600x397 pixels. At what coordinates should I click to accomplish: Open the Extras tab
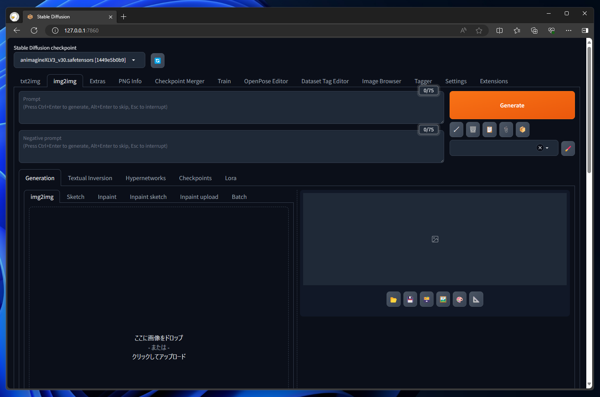(97, 81)
